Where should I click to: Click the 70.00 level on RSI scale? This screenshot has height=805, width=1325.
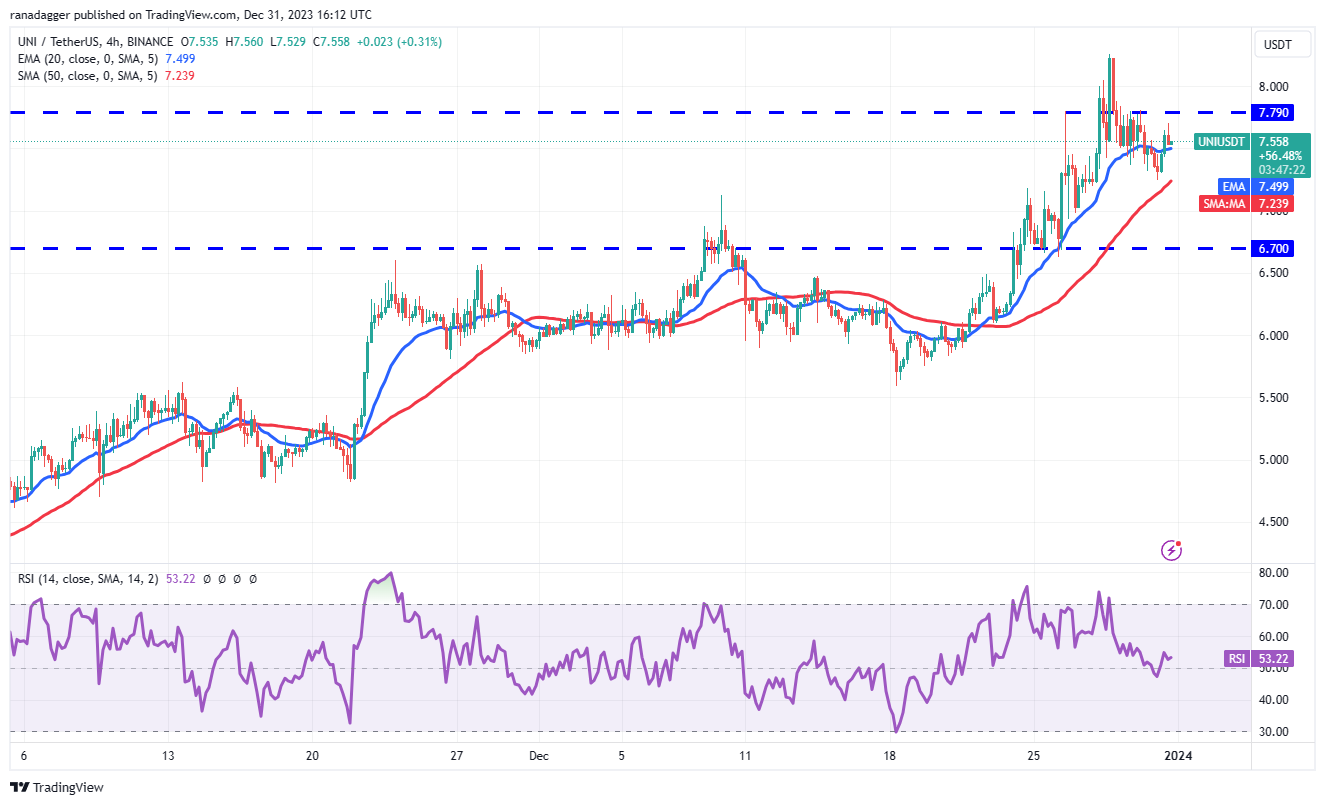pyautogui.click(x=1273, y=604)
